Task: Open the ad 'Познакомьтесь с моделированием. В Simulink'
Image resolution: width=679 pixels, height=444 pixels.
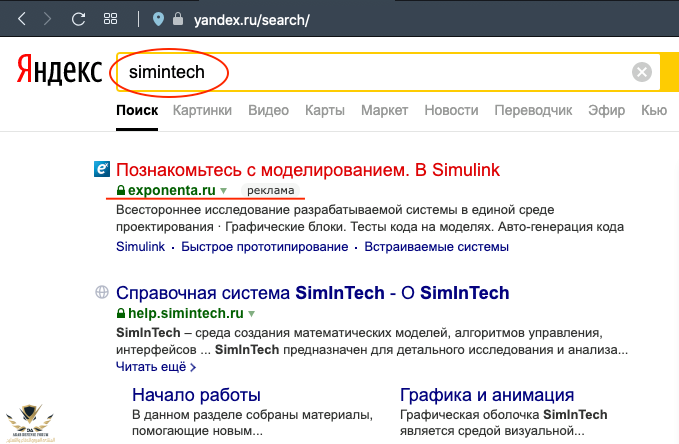Action: click(308, 170)
